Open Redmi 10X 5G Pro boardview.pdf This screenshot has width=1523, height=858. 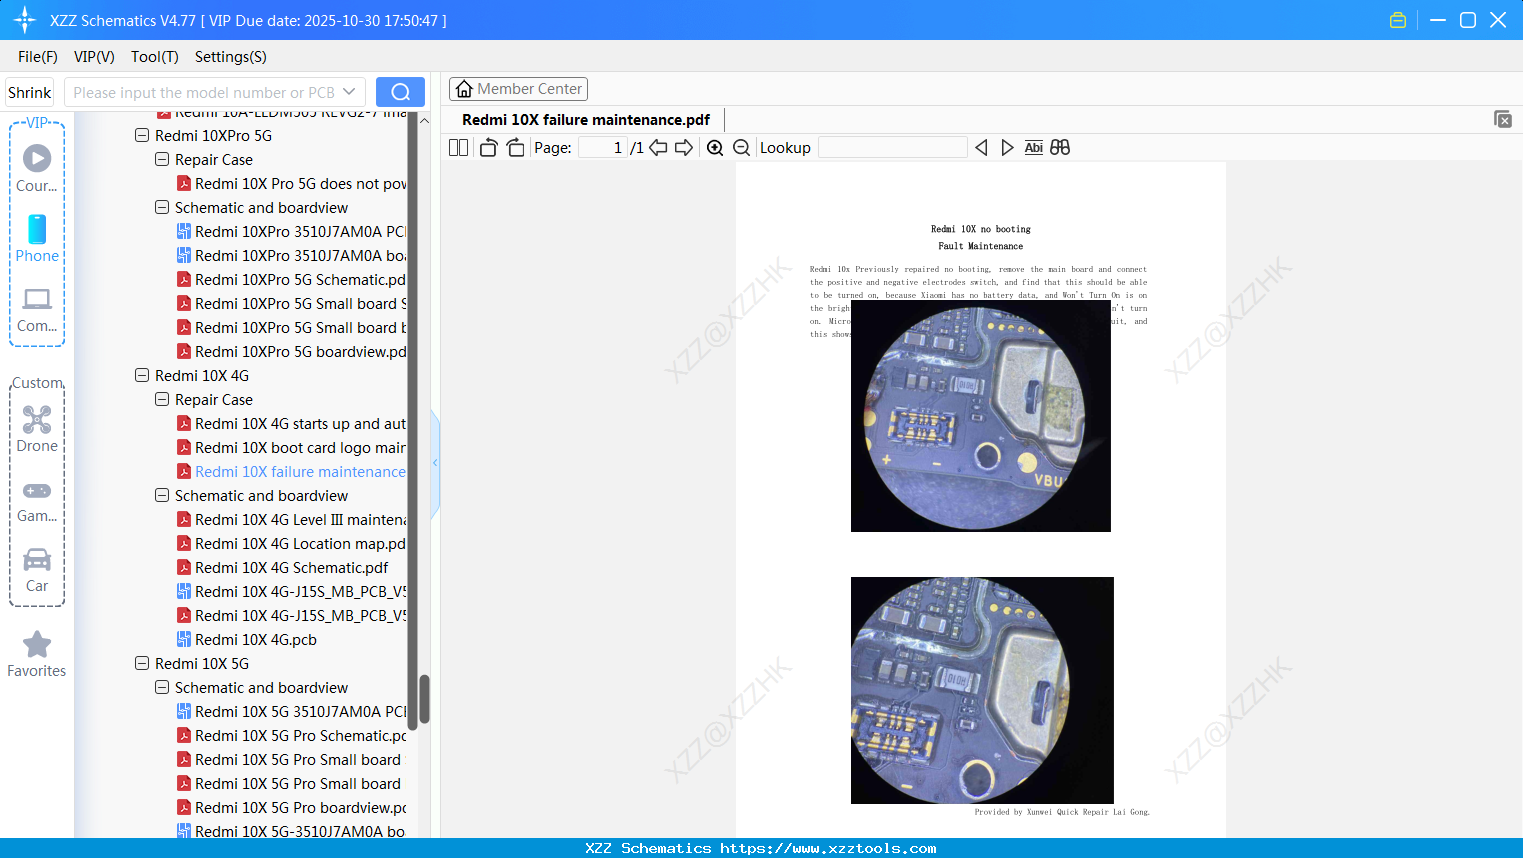pos(291,807)
